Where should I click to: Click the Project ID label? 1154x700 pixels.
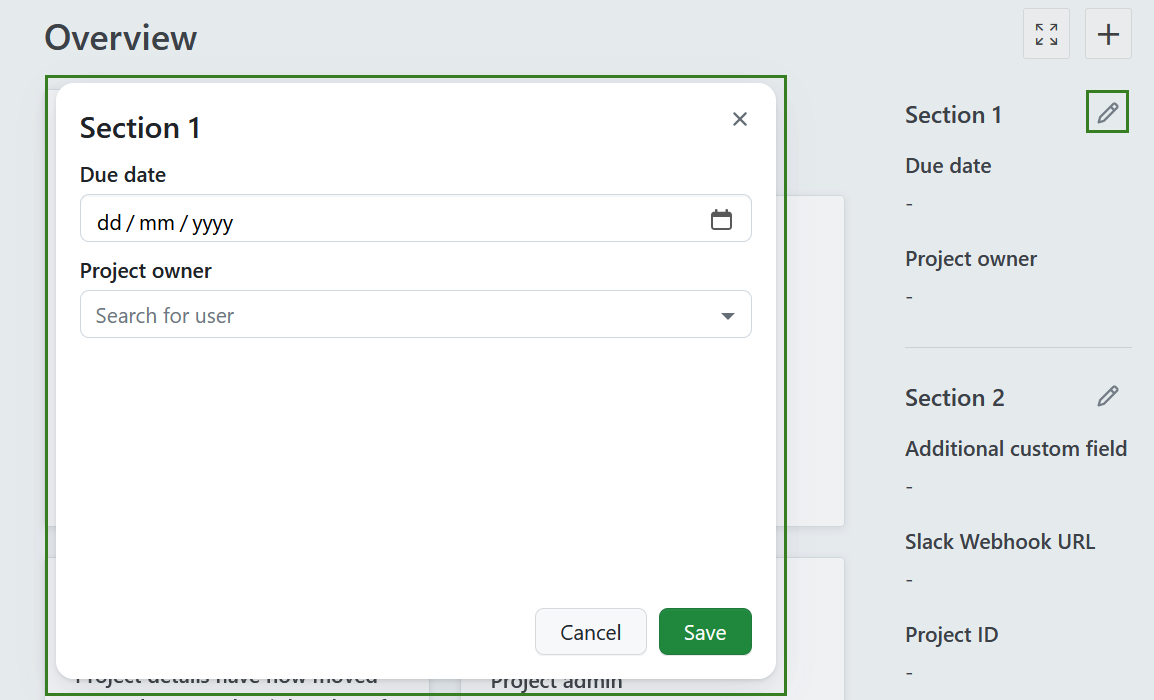952,635
